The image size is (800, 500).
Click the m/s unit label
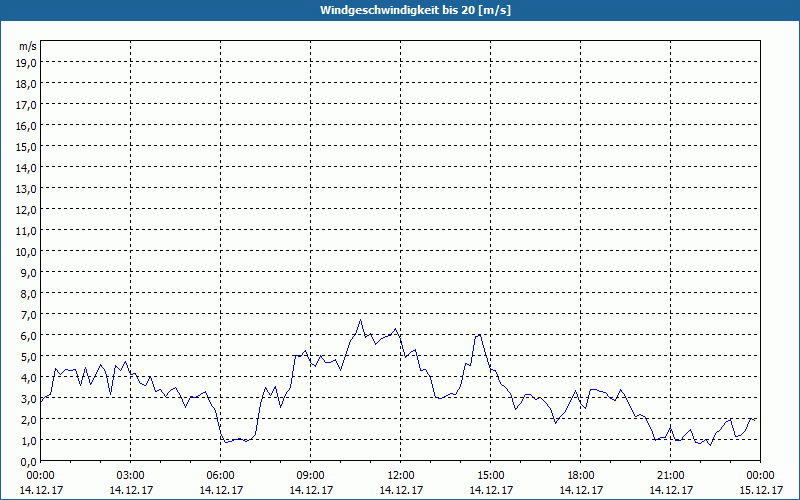28,46
